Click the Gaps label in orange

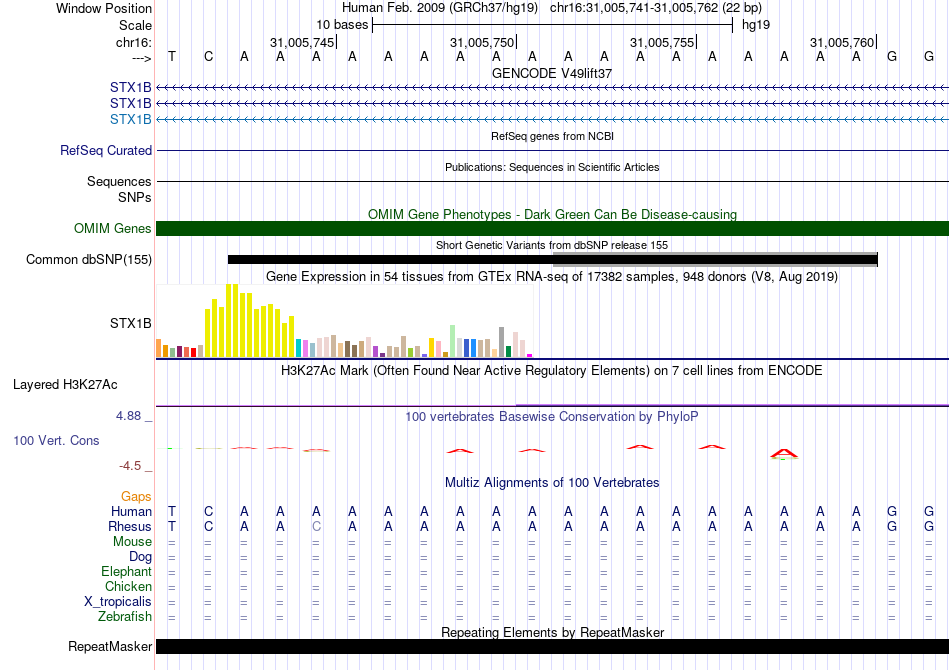(x=136, y=497)
